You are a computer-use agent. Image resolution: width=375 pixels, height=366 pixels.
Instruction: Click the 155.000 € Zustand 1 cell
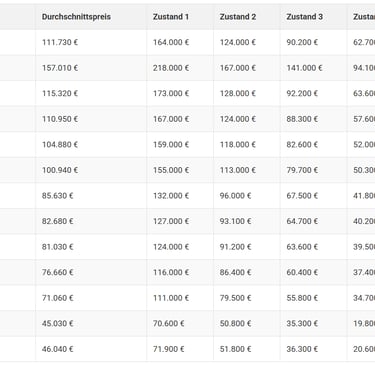click(x=171, y=170)
